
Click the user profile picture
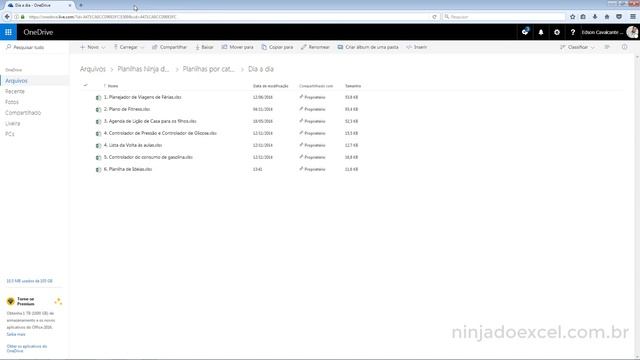click(632, 32)
